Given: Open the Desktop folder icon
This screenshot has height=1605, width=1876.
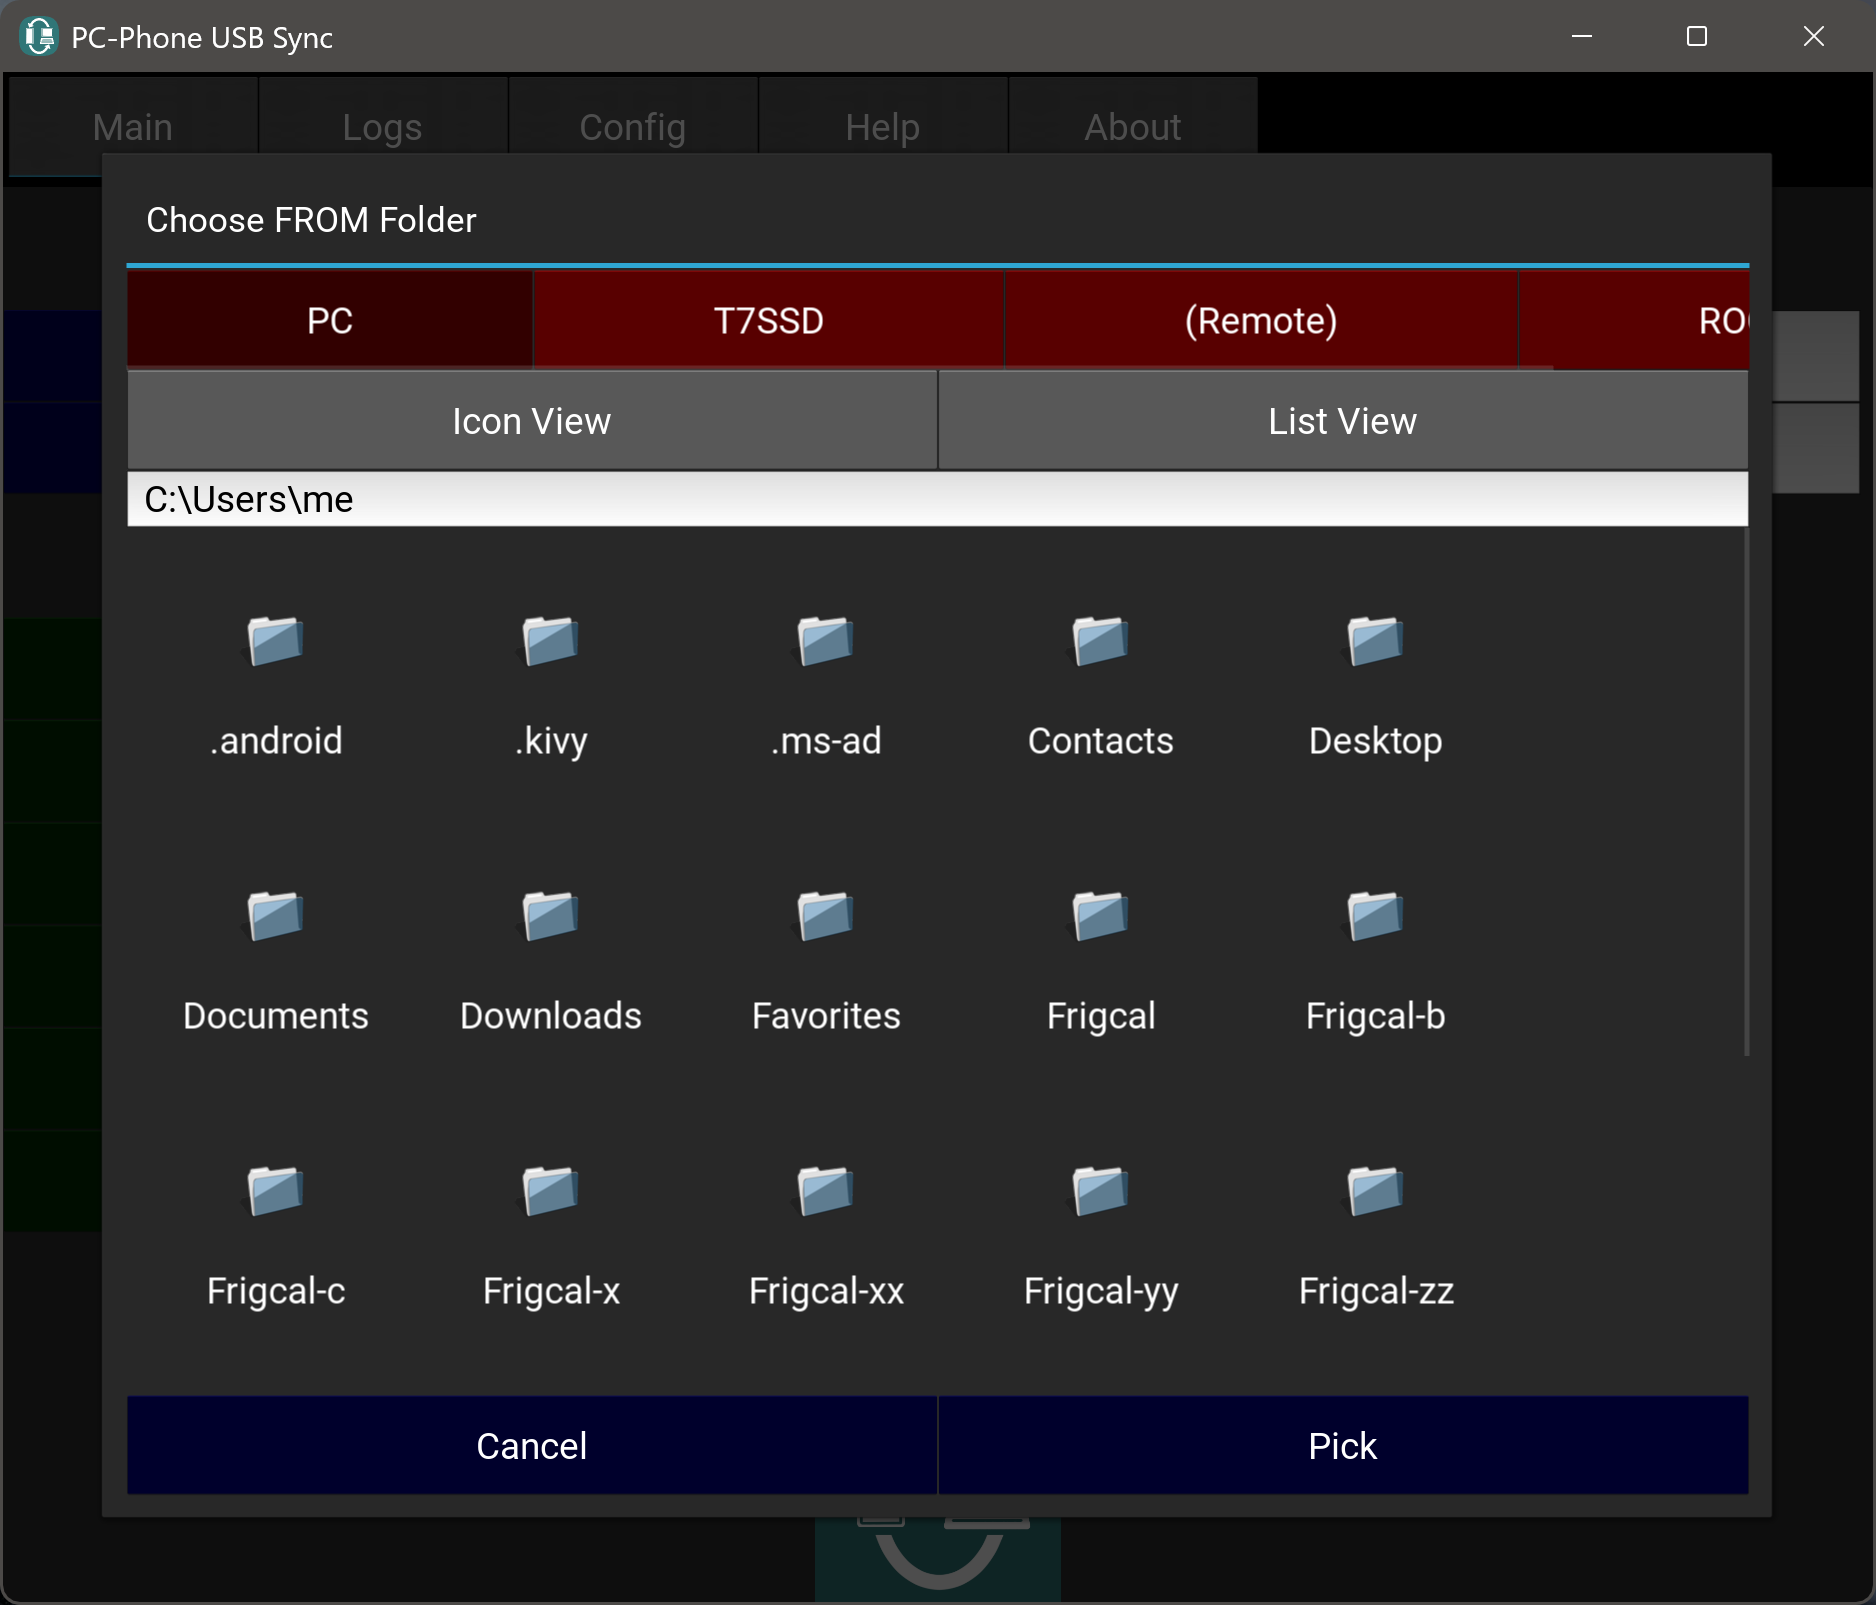Looking at the screenshot, I should click(x=1375, y=641).
